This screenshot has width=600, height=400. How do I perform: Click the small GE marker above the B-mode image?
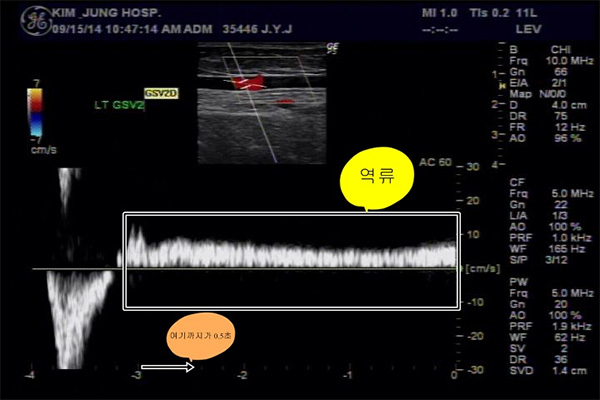tap(332, 47)
